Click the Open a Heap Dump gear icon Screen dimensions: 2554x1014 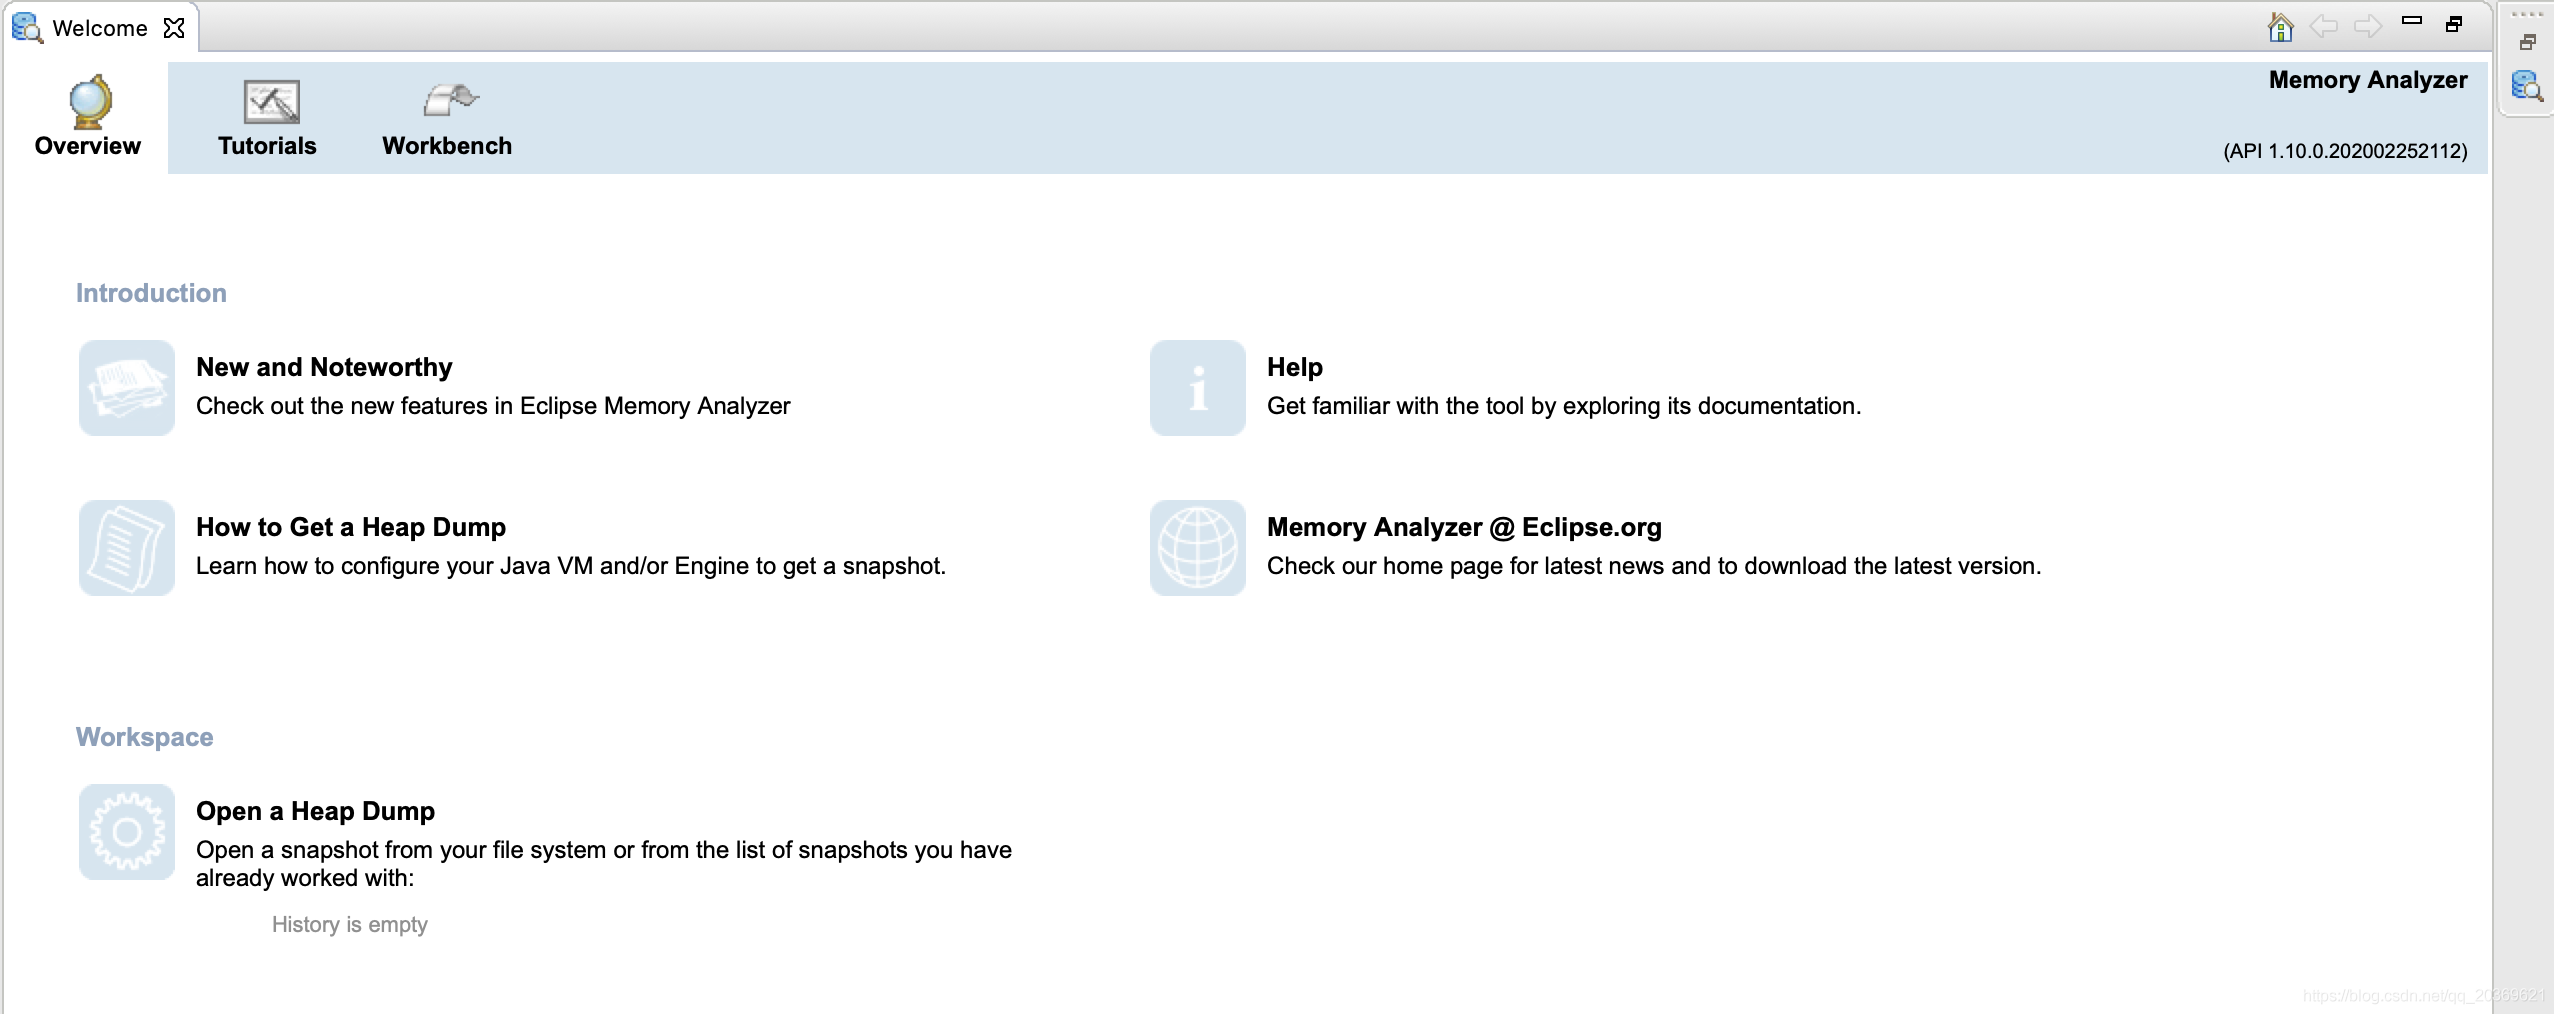pos(127,832)
